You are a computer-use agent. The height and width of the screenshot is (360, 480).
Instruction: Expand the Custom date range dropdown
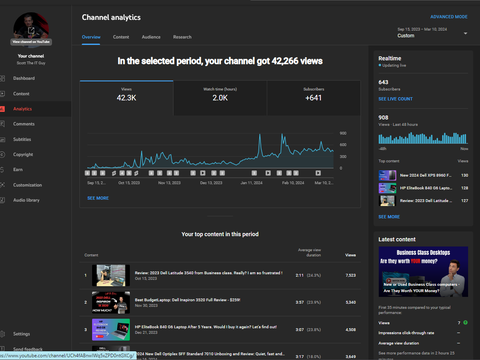432,33
